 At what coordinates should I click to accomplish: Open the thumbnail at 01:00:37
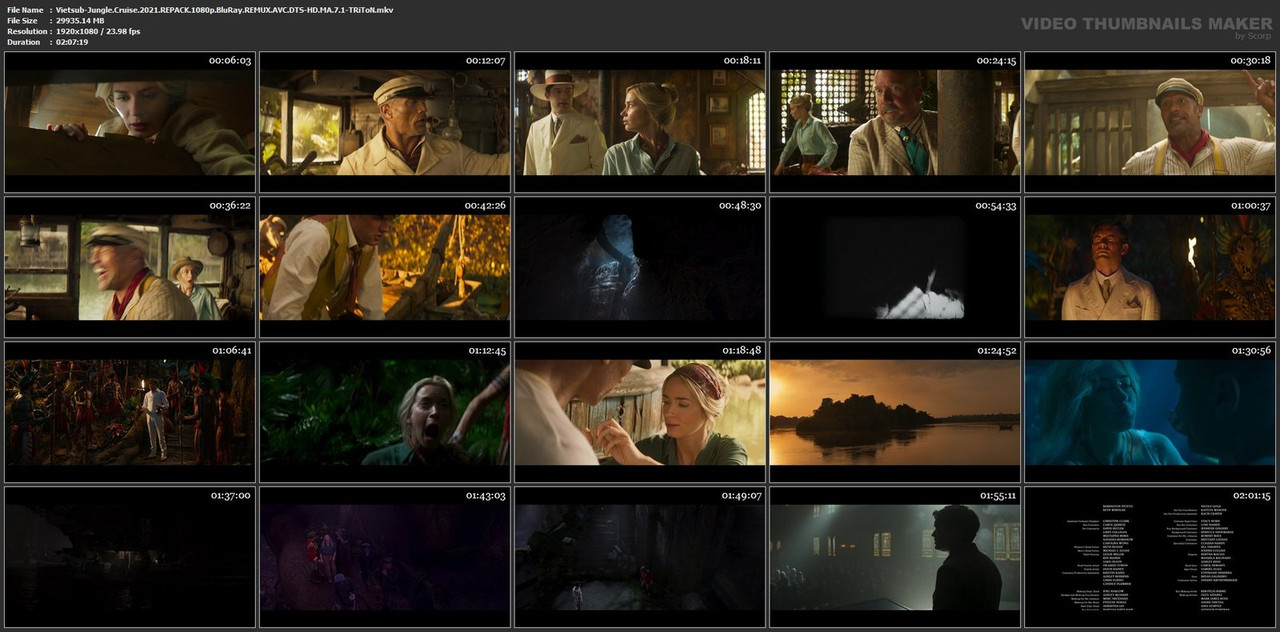click(x=1150, y=267)
